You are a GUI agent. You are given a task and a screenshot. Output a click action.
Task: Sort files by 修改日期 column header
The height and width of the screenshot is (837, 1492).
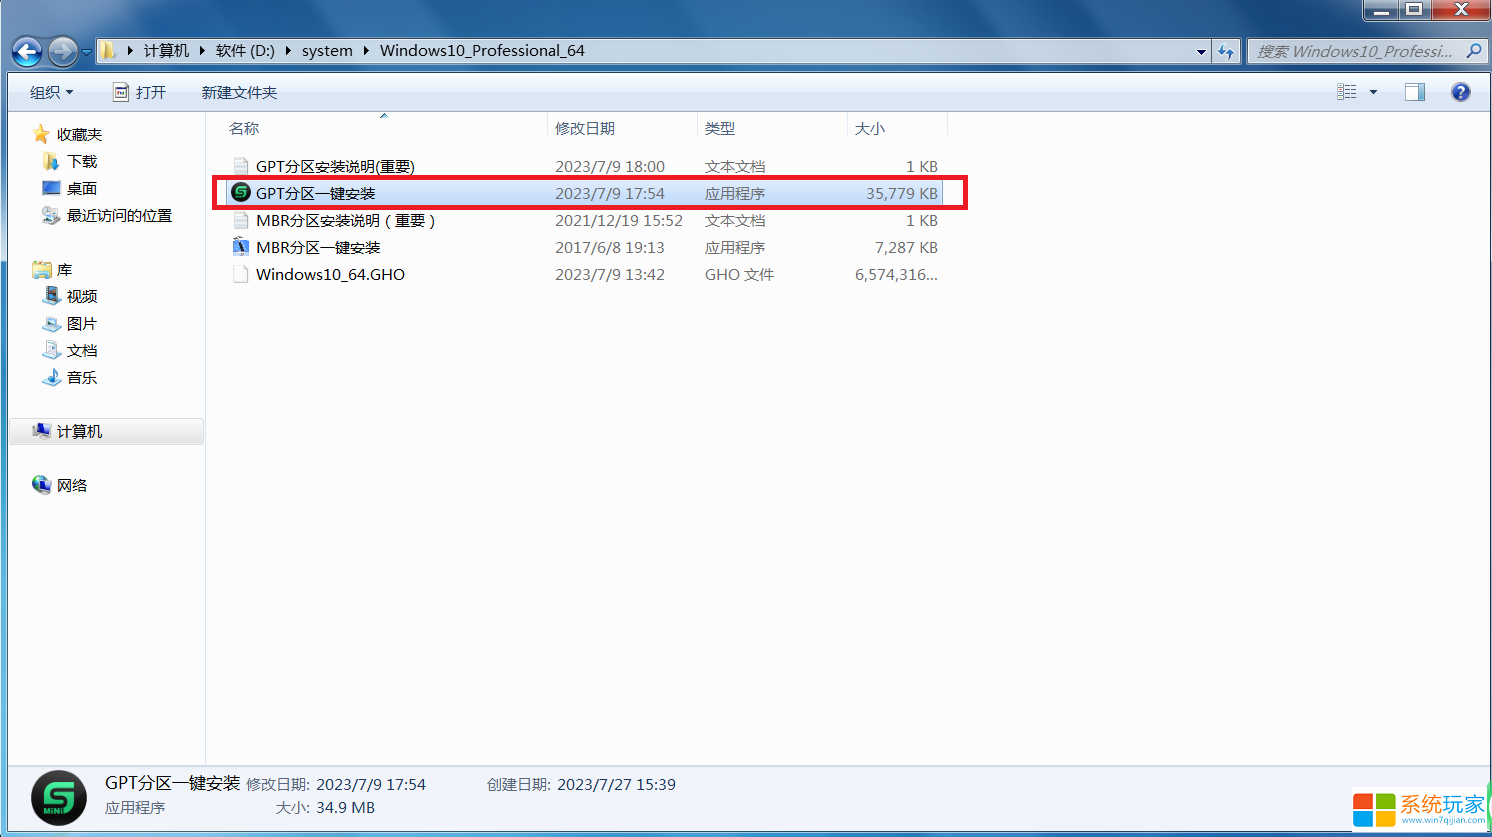click(x=585, y=128)
